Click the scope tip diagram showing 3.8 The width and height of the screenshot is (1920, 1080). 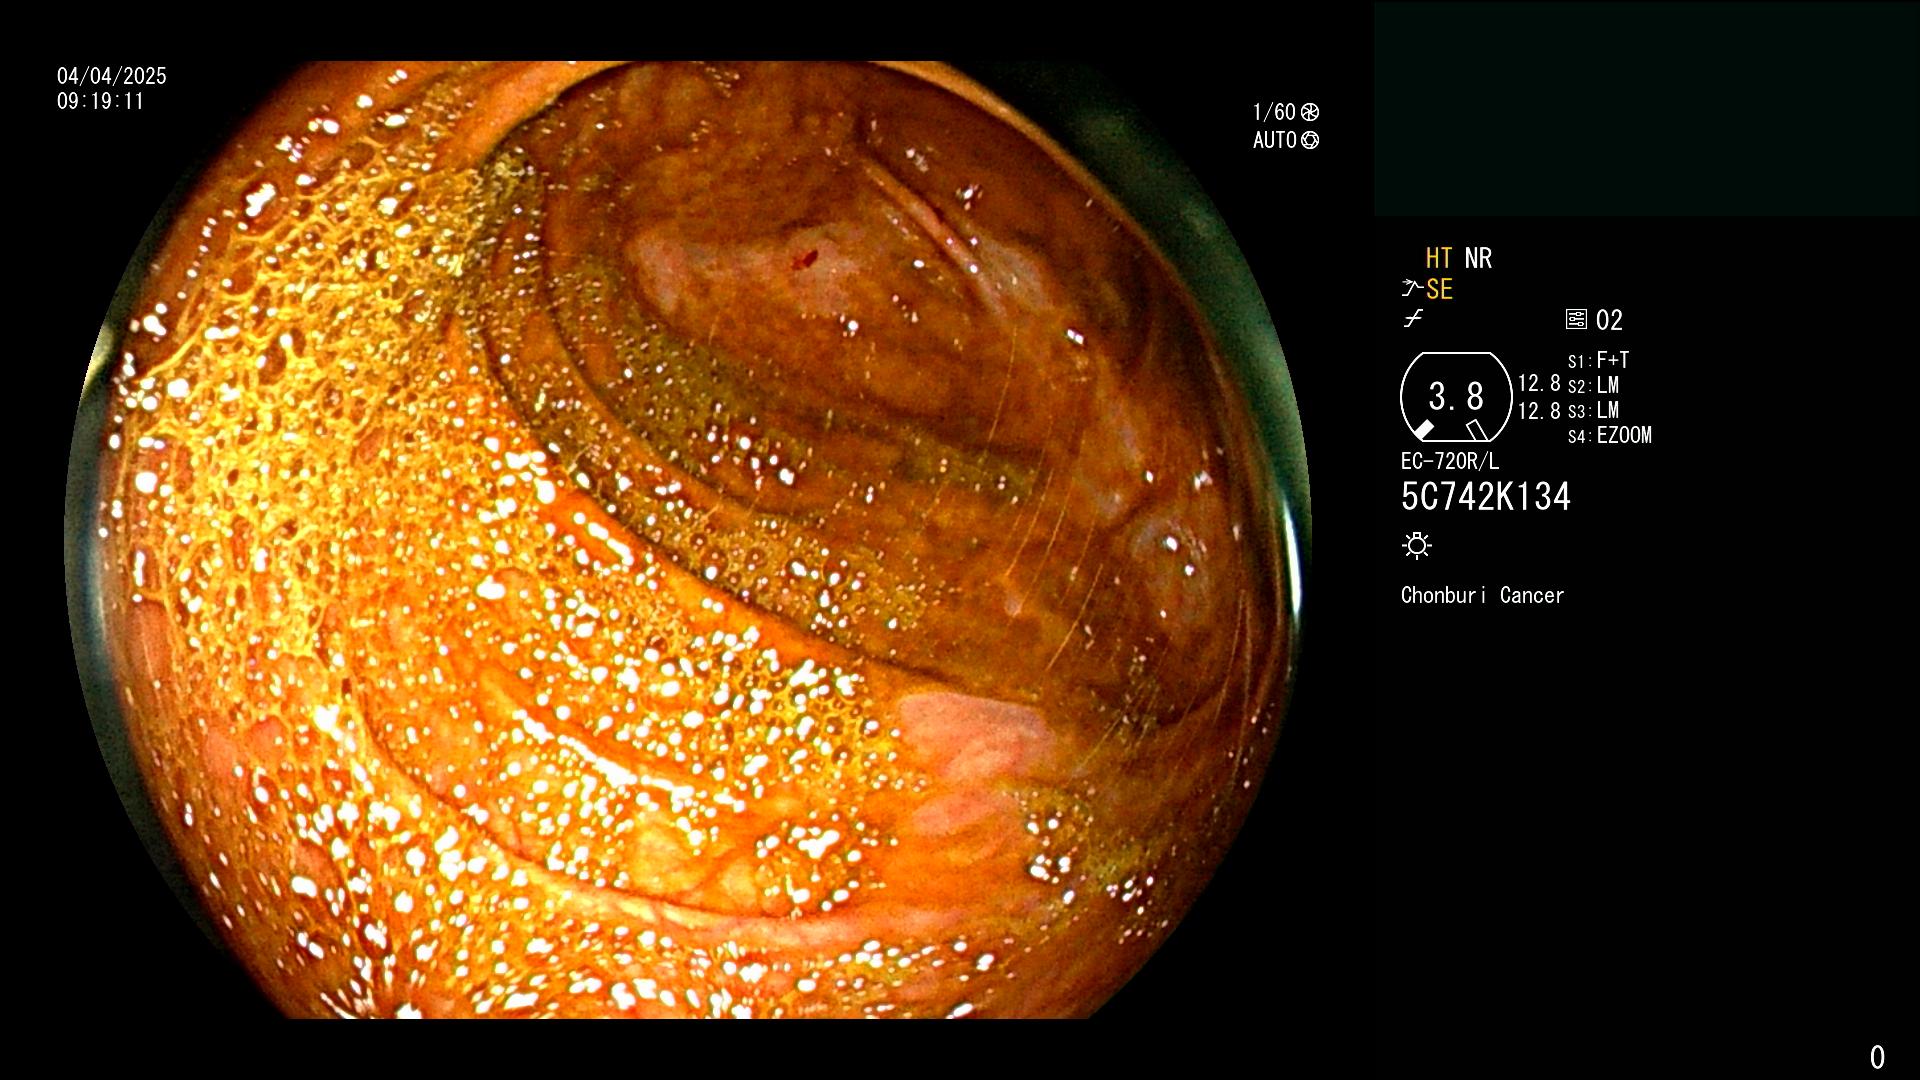(1456, 397)
